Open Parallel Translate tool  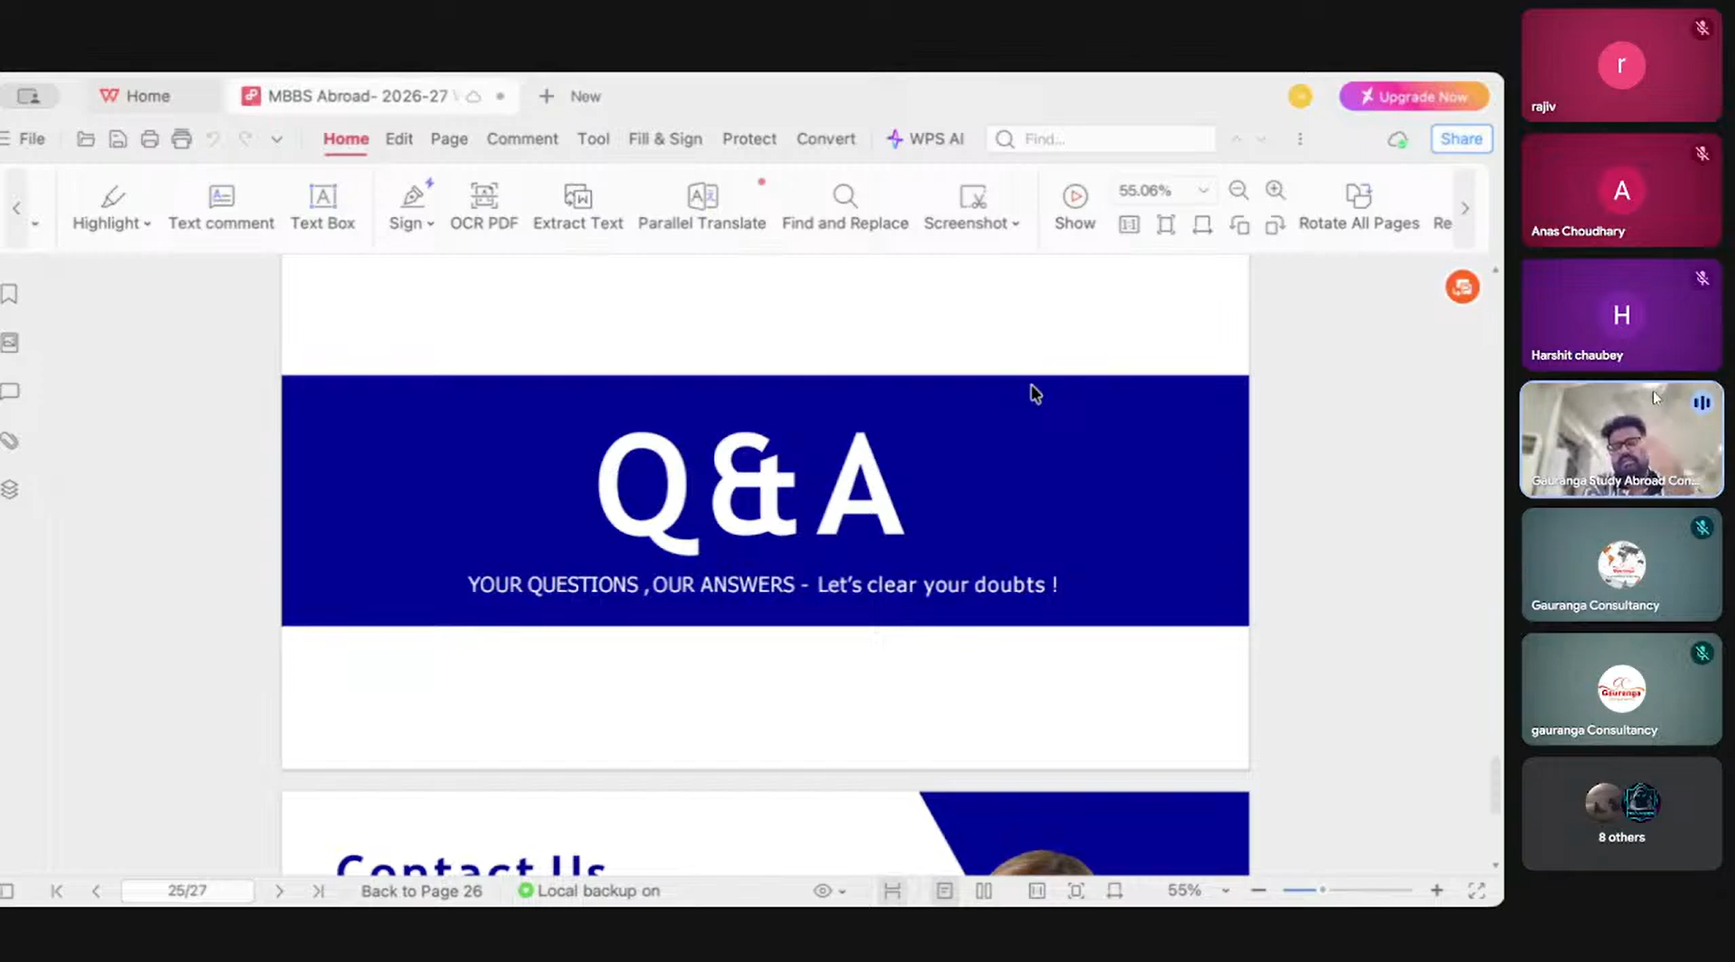(x=701, y=206)
